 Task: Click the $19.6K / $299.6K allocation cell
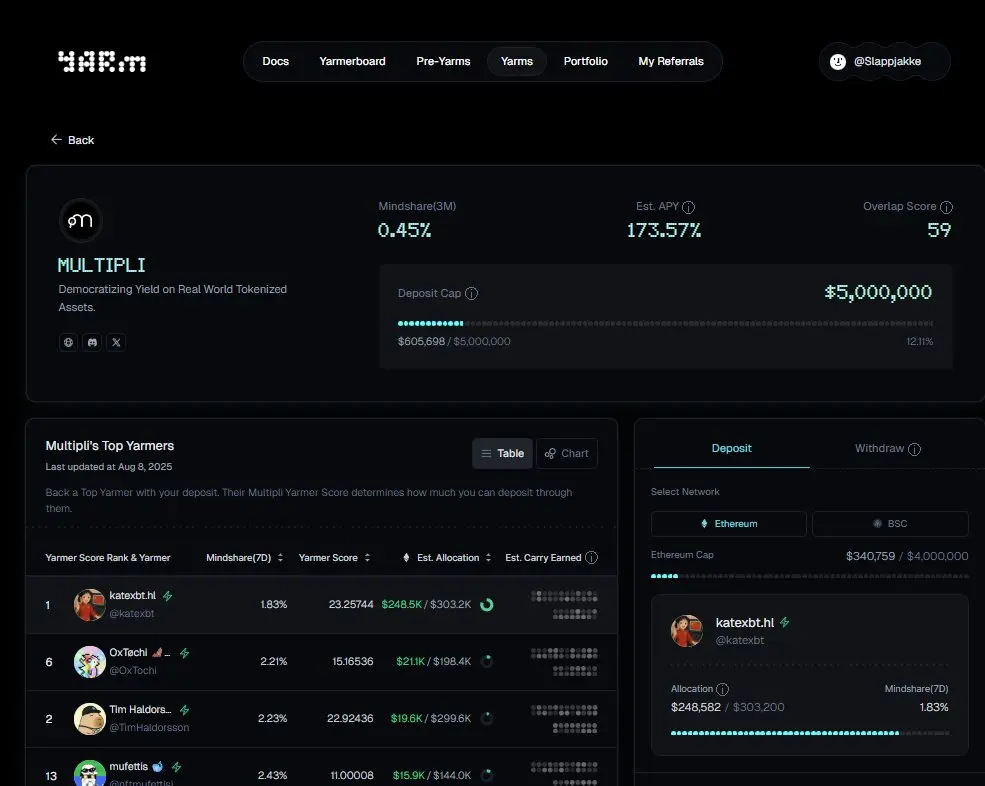pyautogui.click(x=430, y=718)
